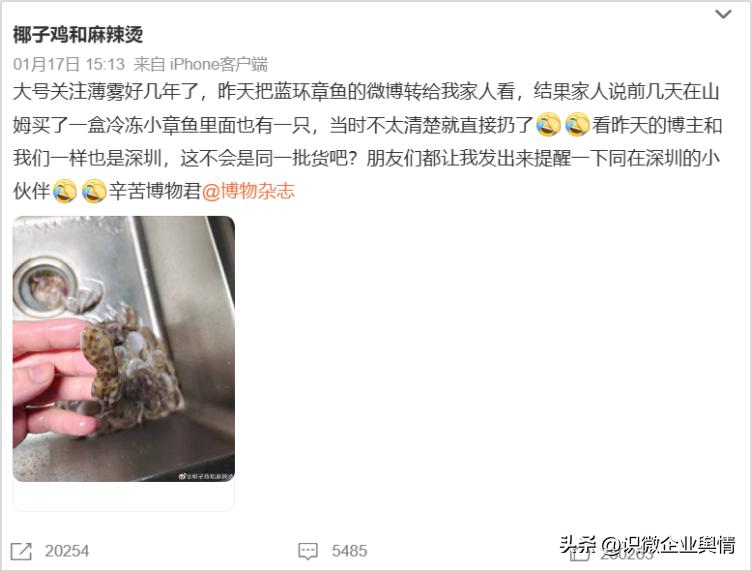
Task: Click the partially hidden like count
Action: pos(626,555)
